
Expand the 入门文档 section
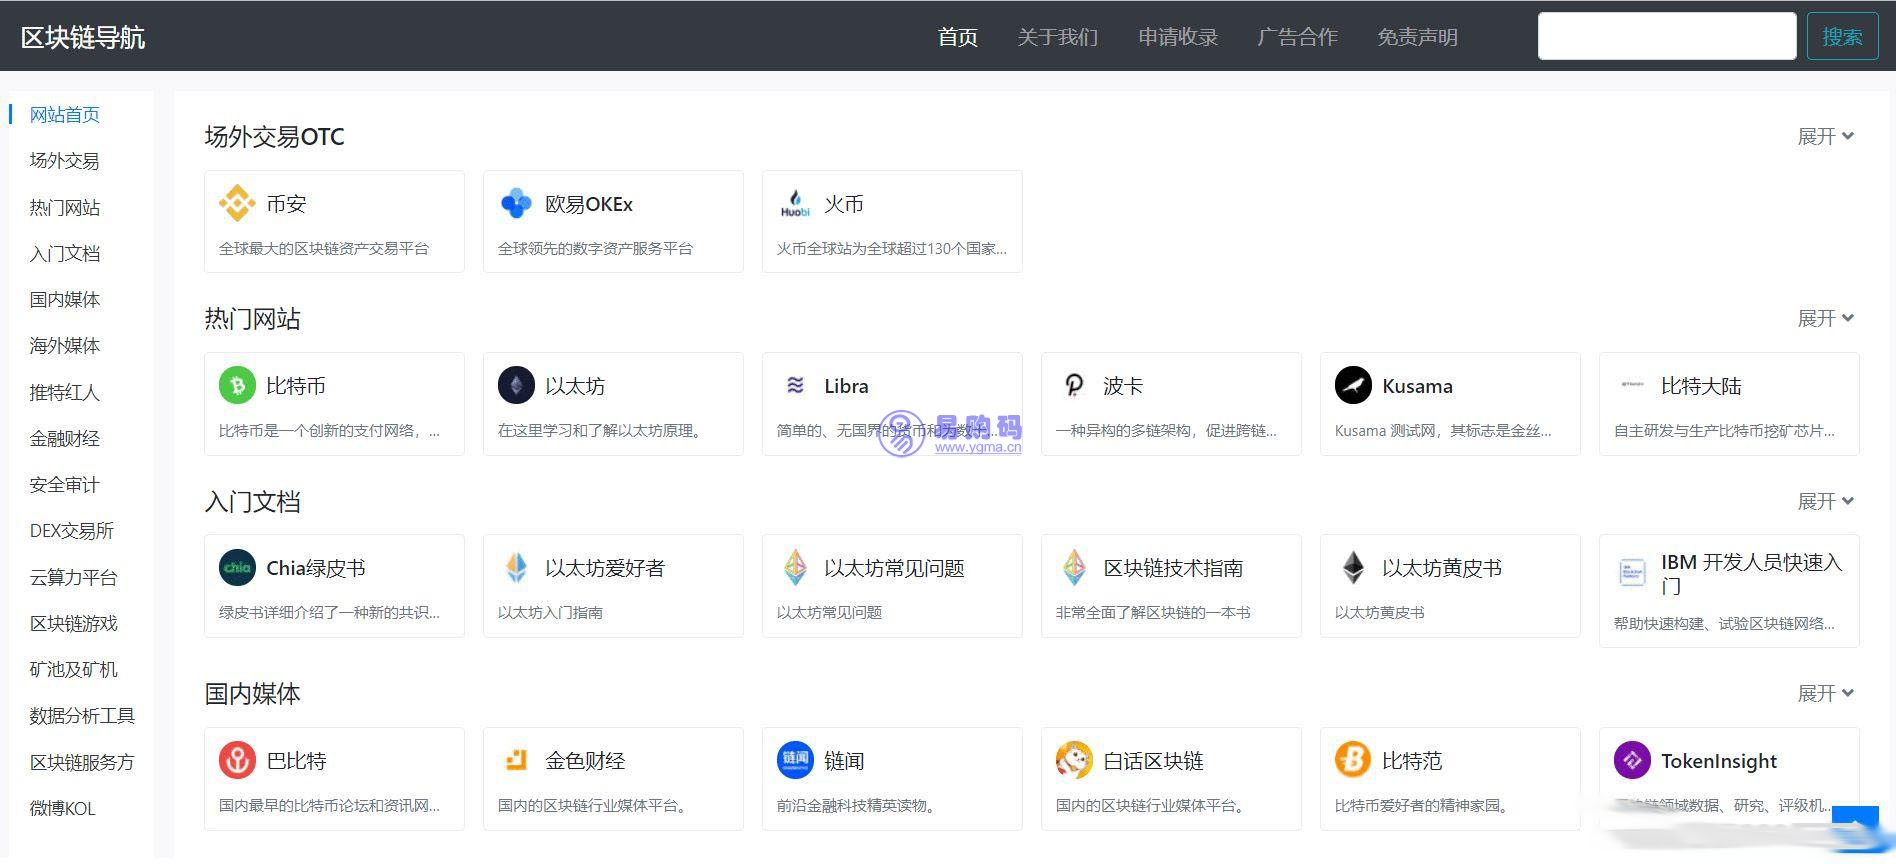[x=1825, y=502]
